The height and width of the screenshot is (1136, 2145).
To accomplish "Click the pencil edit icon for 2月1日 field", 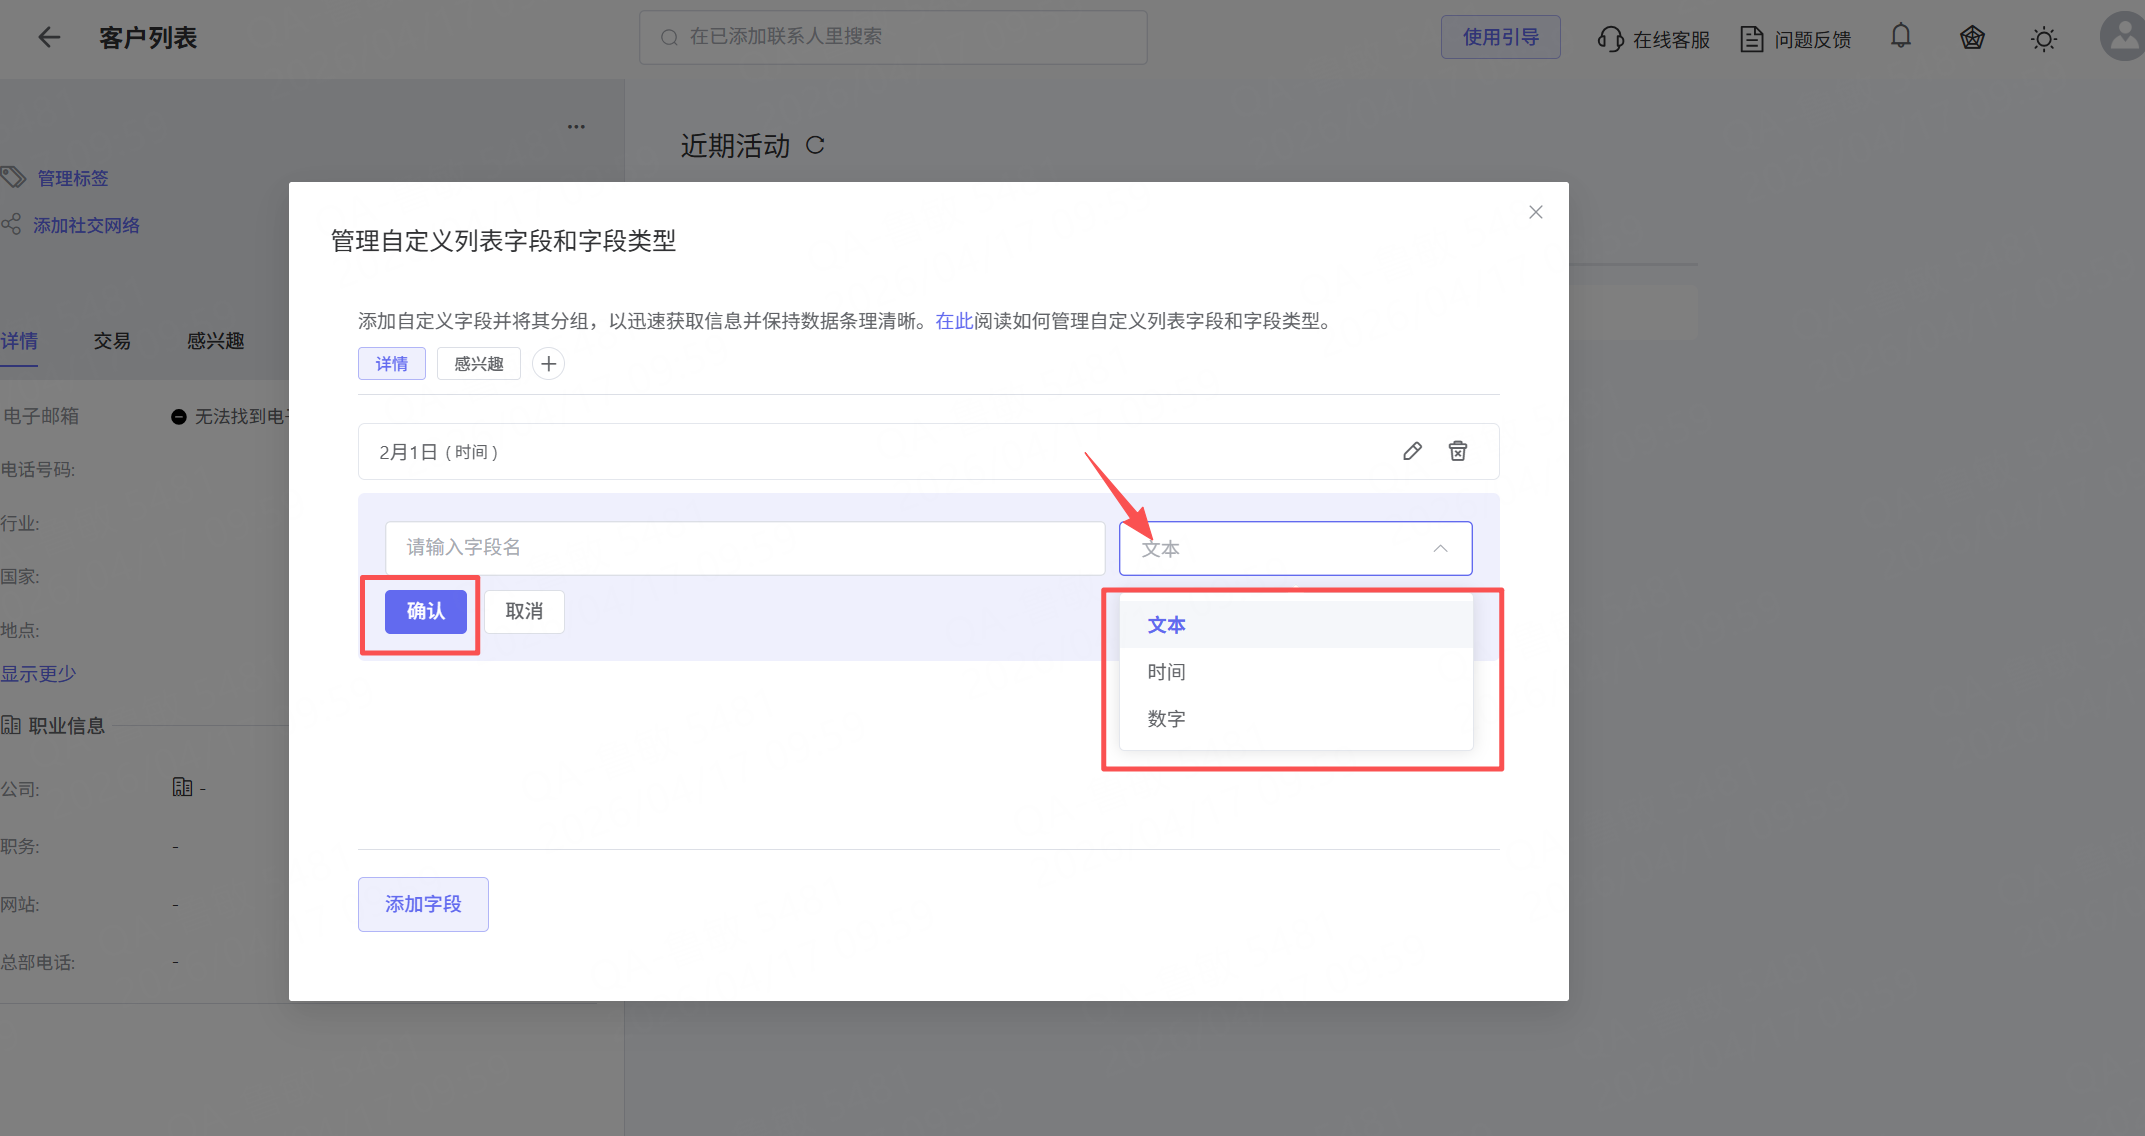I will tap(1412, 451).
